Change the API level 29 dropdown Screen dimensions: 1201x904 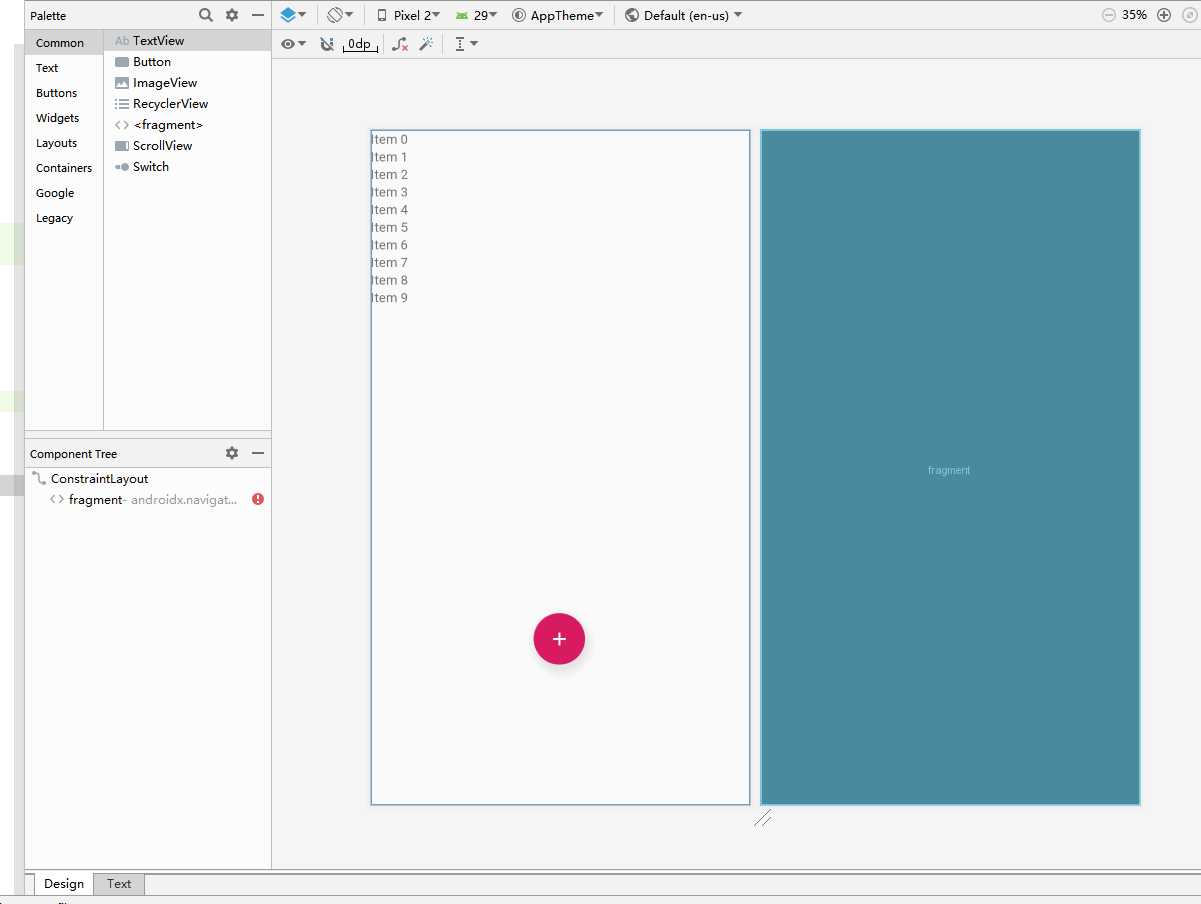click(476, 15)
